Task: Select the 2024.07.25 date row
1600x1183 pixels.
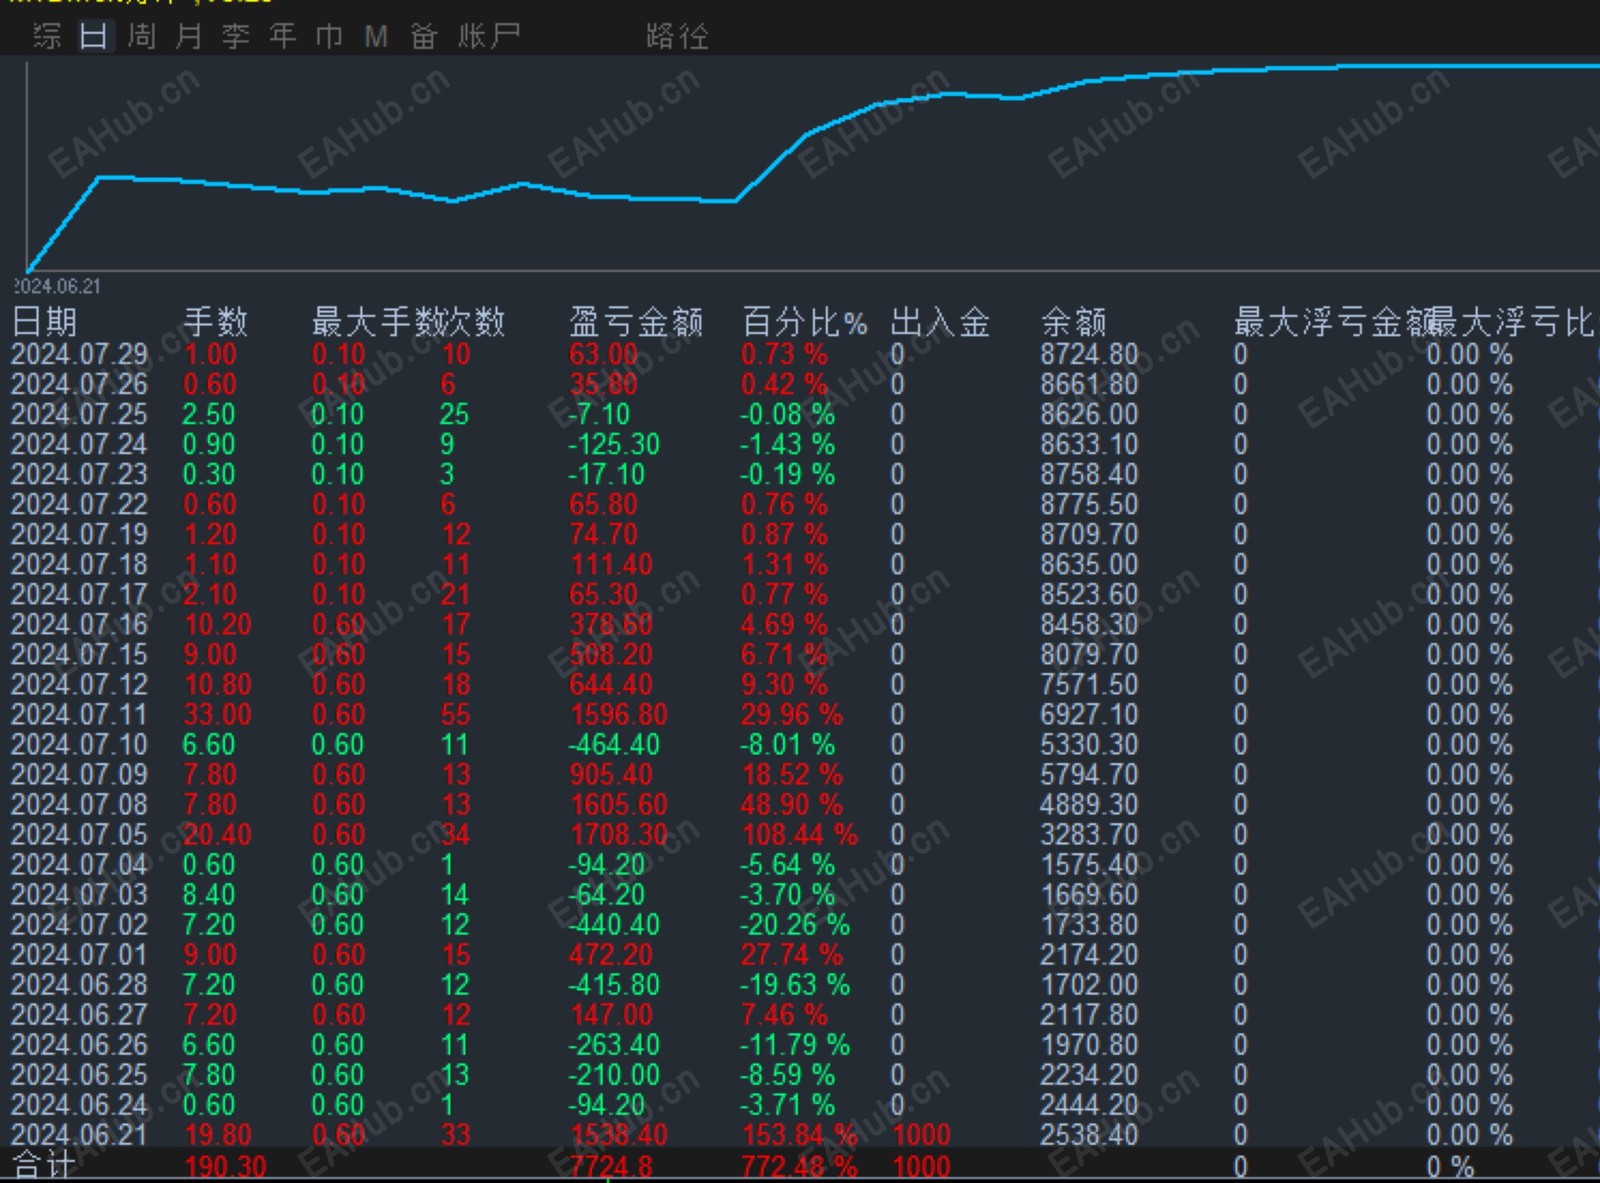Action: [x=79, y=414]
